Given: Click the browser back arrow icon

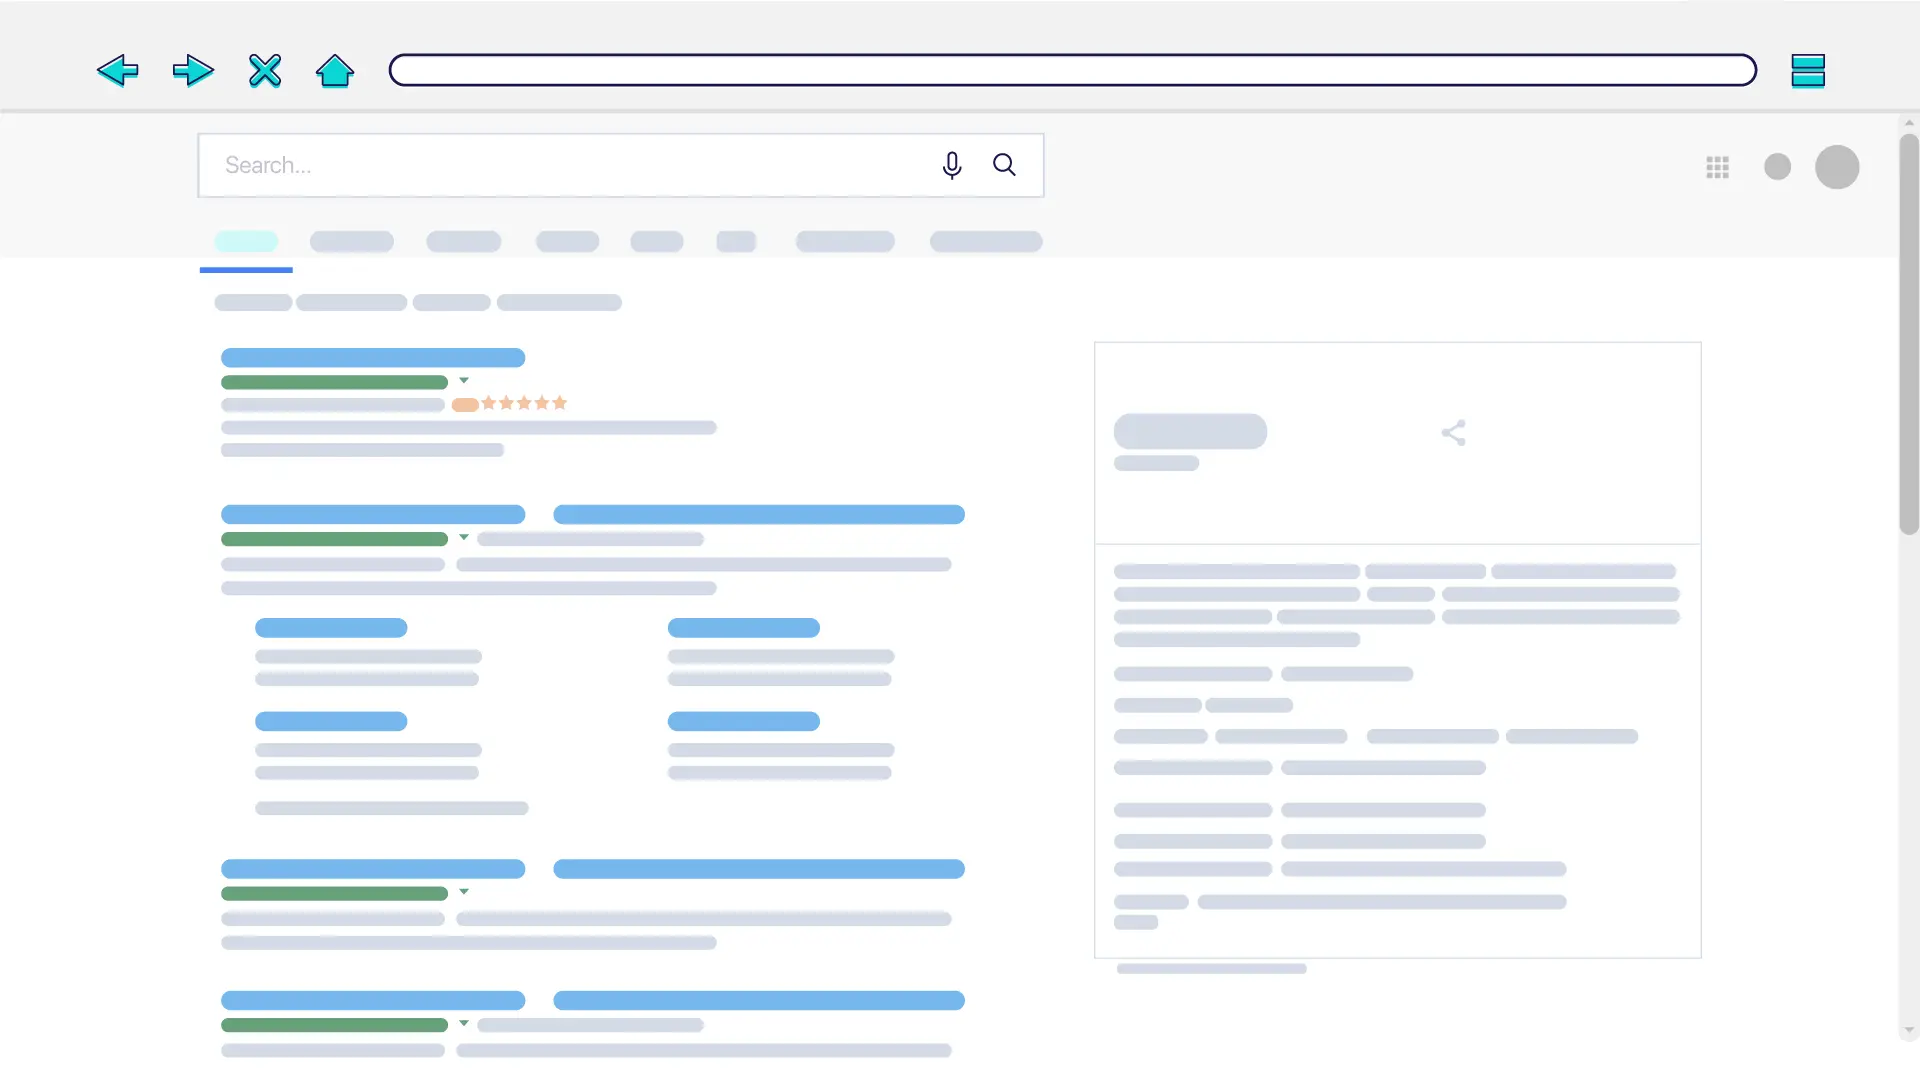Looking at the screenshot, I should tap(117, 71).
